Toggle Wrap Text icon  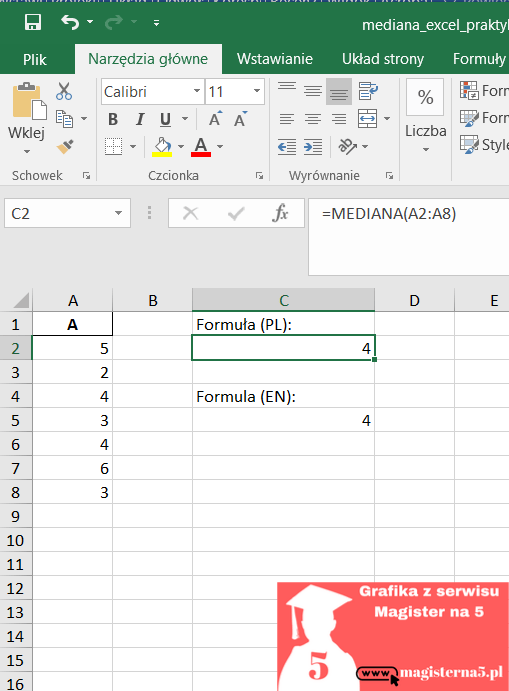pyautogui.click(x=368, y=91)
